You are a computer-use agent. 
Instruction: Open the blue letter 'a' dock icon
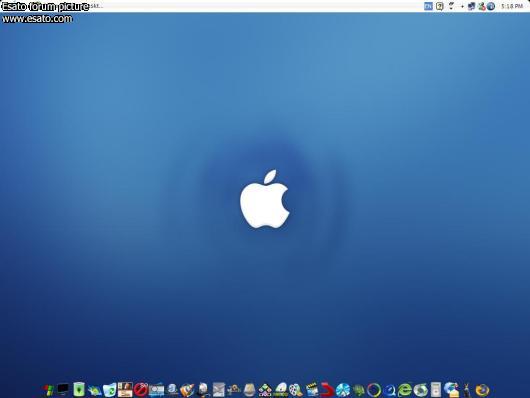172,390
